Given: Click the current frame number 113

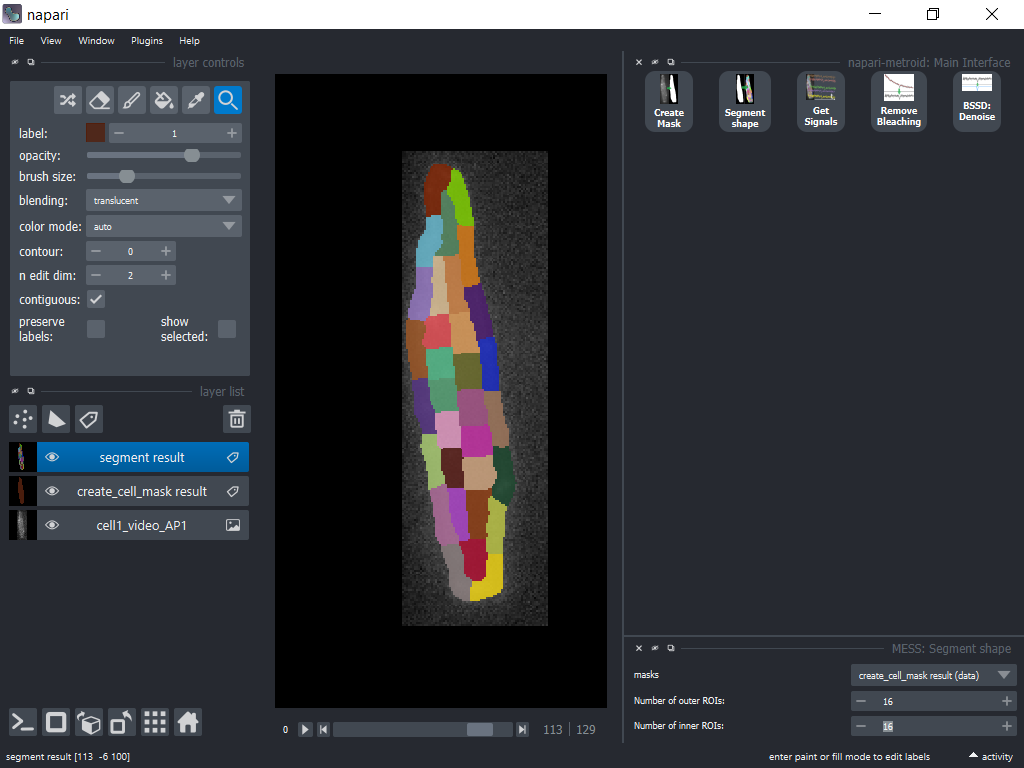Looking at the screenshot, I should pos(552,729).
